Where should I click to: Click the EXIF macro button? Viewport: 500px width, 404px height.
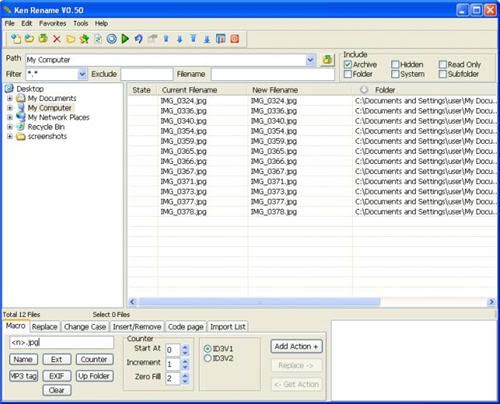[x=57, y=376]
